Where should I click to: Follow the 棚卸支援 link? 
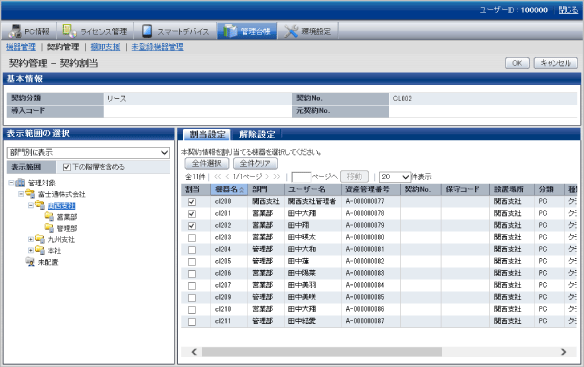tap(105, 47)
